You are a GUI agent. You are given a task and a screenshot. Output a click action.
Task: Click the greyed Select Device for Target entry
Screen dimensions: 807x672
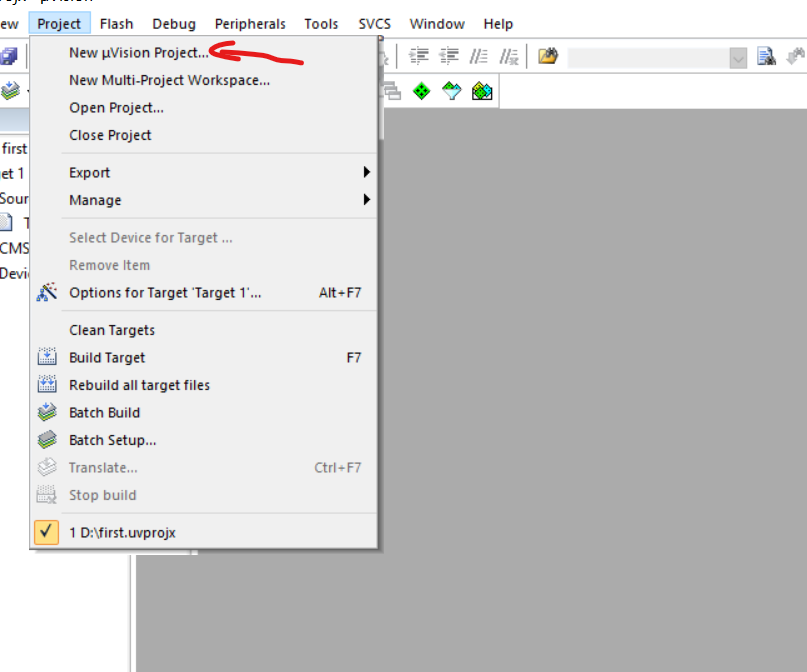[203, 238]
